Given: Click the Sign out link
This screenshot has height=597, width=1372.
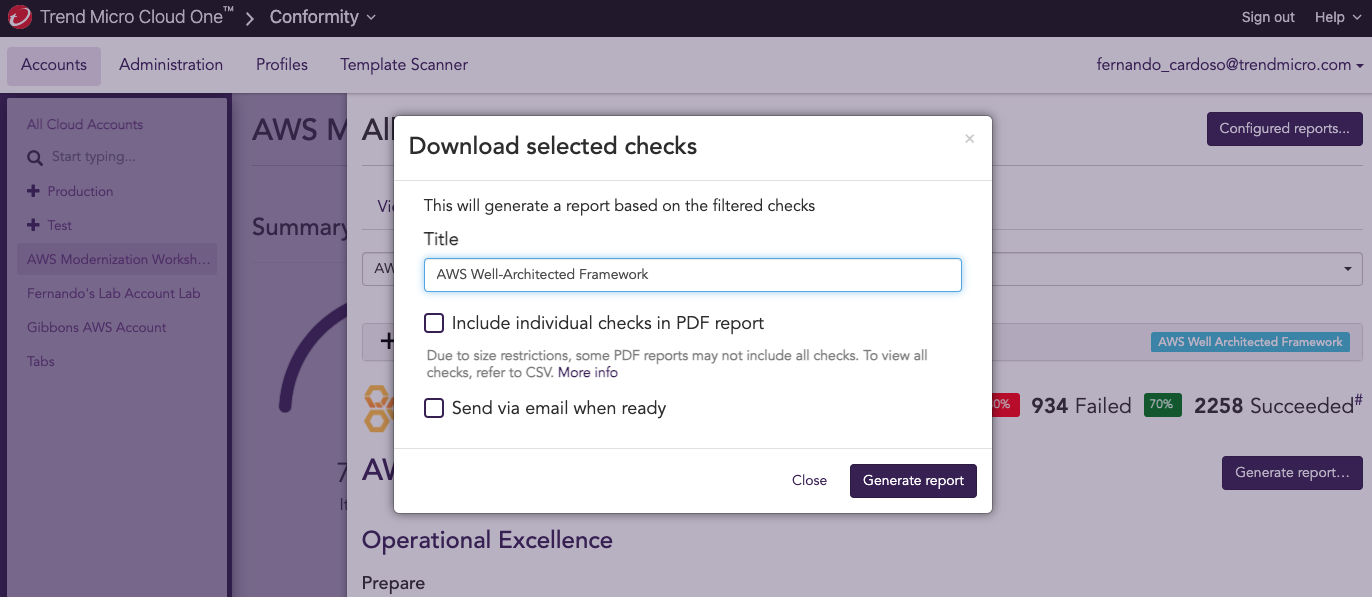Looking at the screenshot, I should [x=1268, y=17].
